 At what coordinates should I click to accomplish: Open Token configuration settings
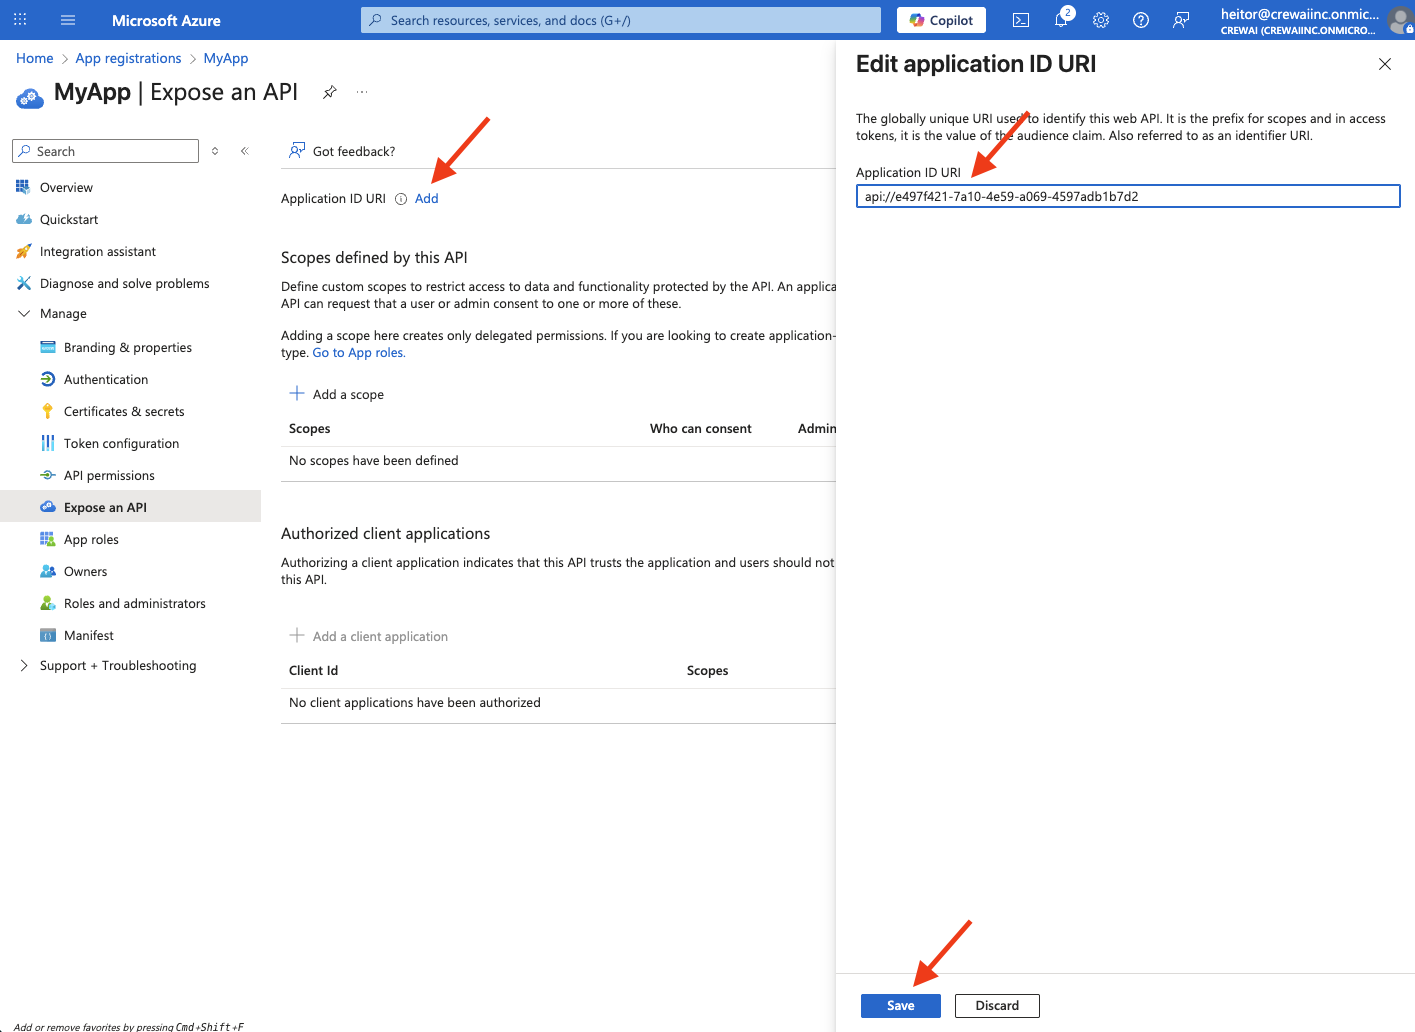[123, 443]
